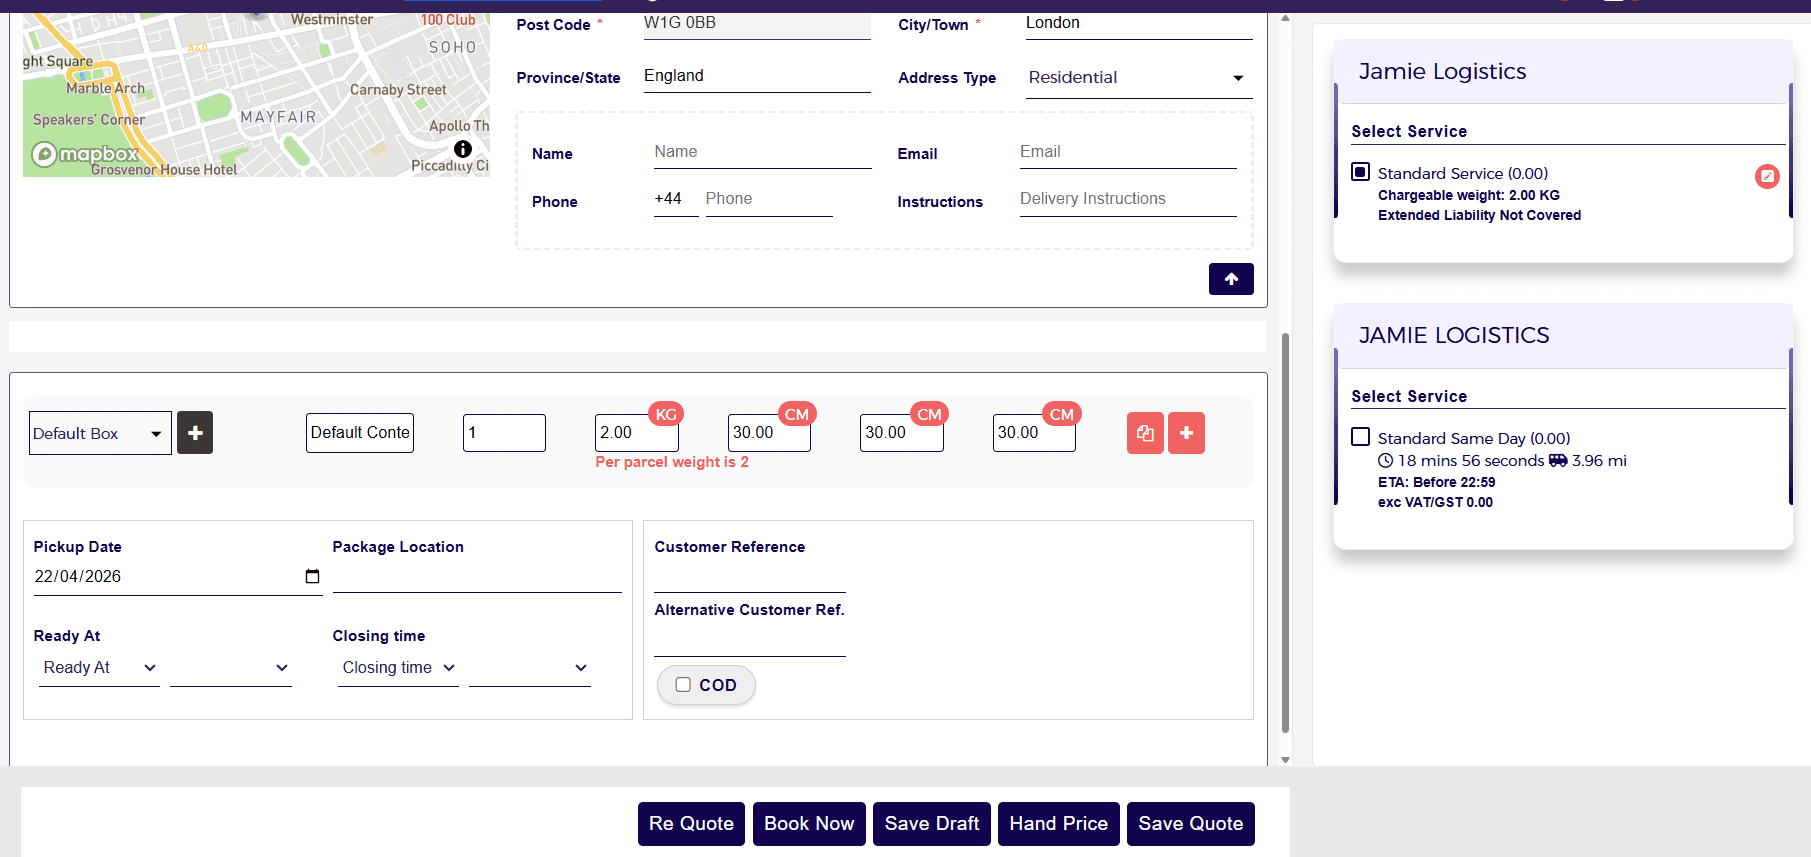Click the KG weight unit badge
Viewport: 1811px width, 857px height.
[666, 414]
